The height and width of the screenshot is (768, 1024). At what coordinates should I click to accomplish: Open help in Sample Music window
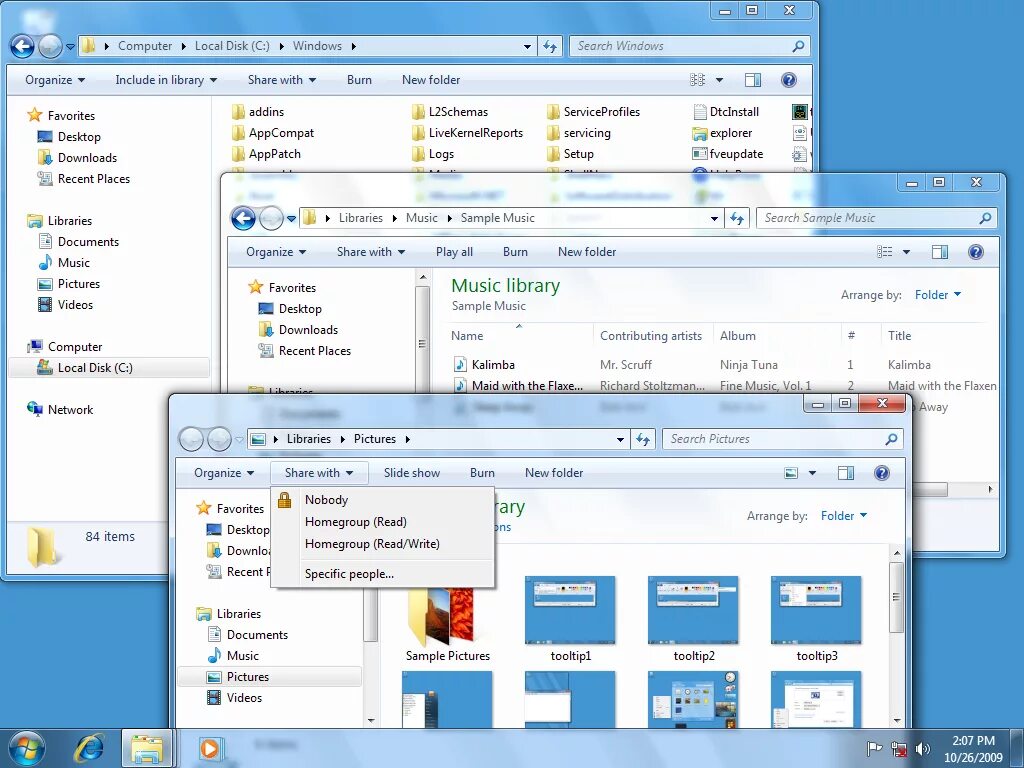pos(976,252)
